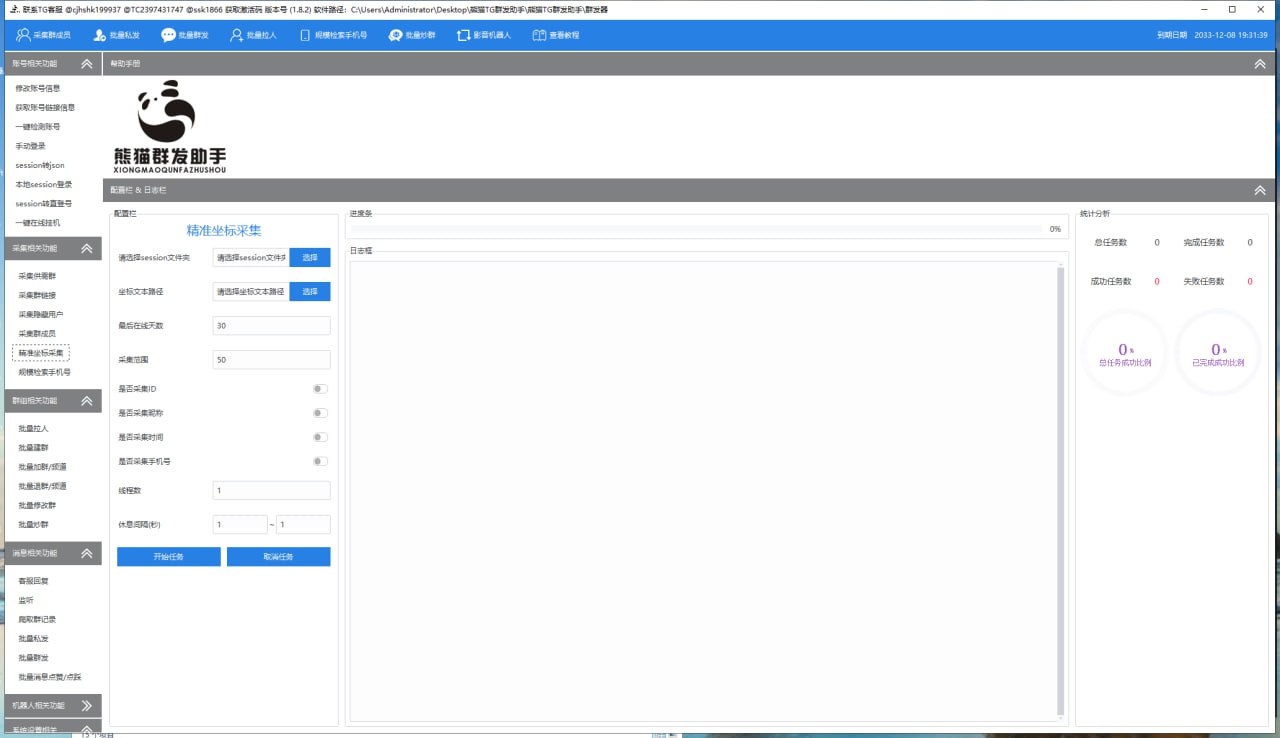Expand the 机器人相关功能 sidebar section
This screenshot has height=738, width=1280.
pyautogui.click(x=87, y=705)
